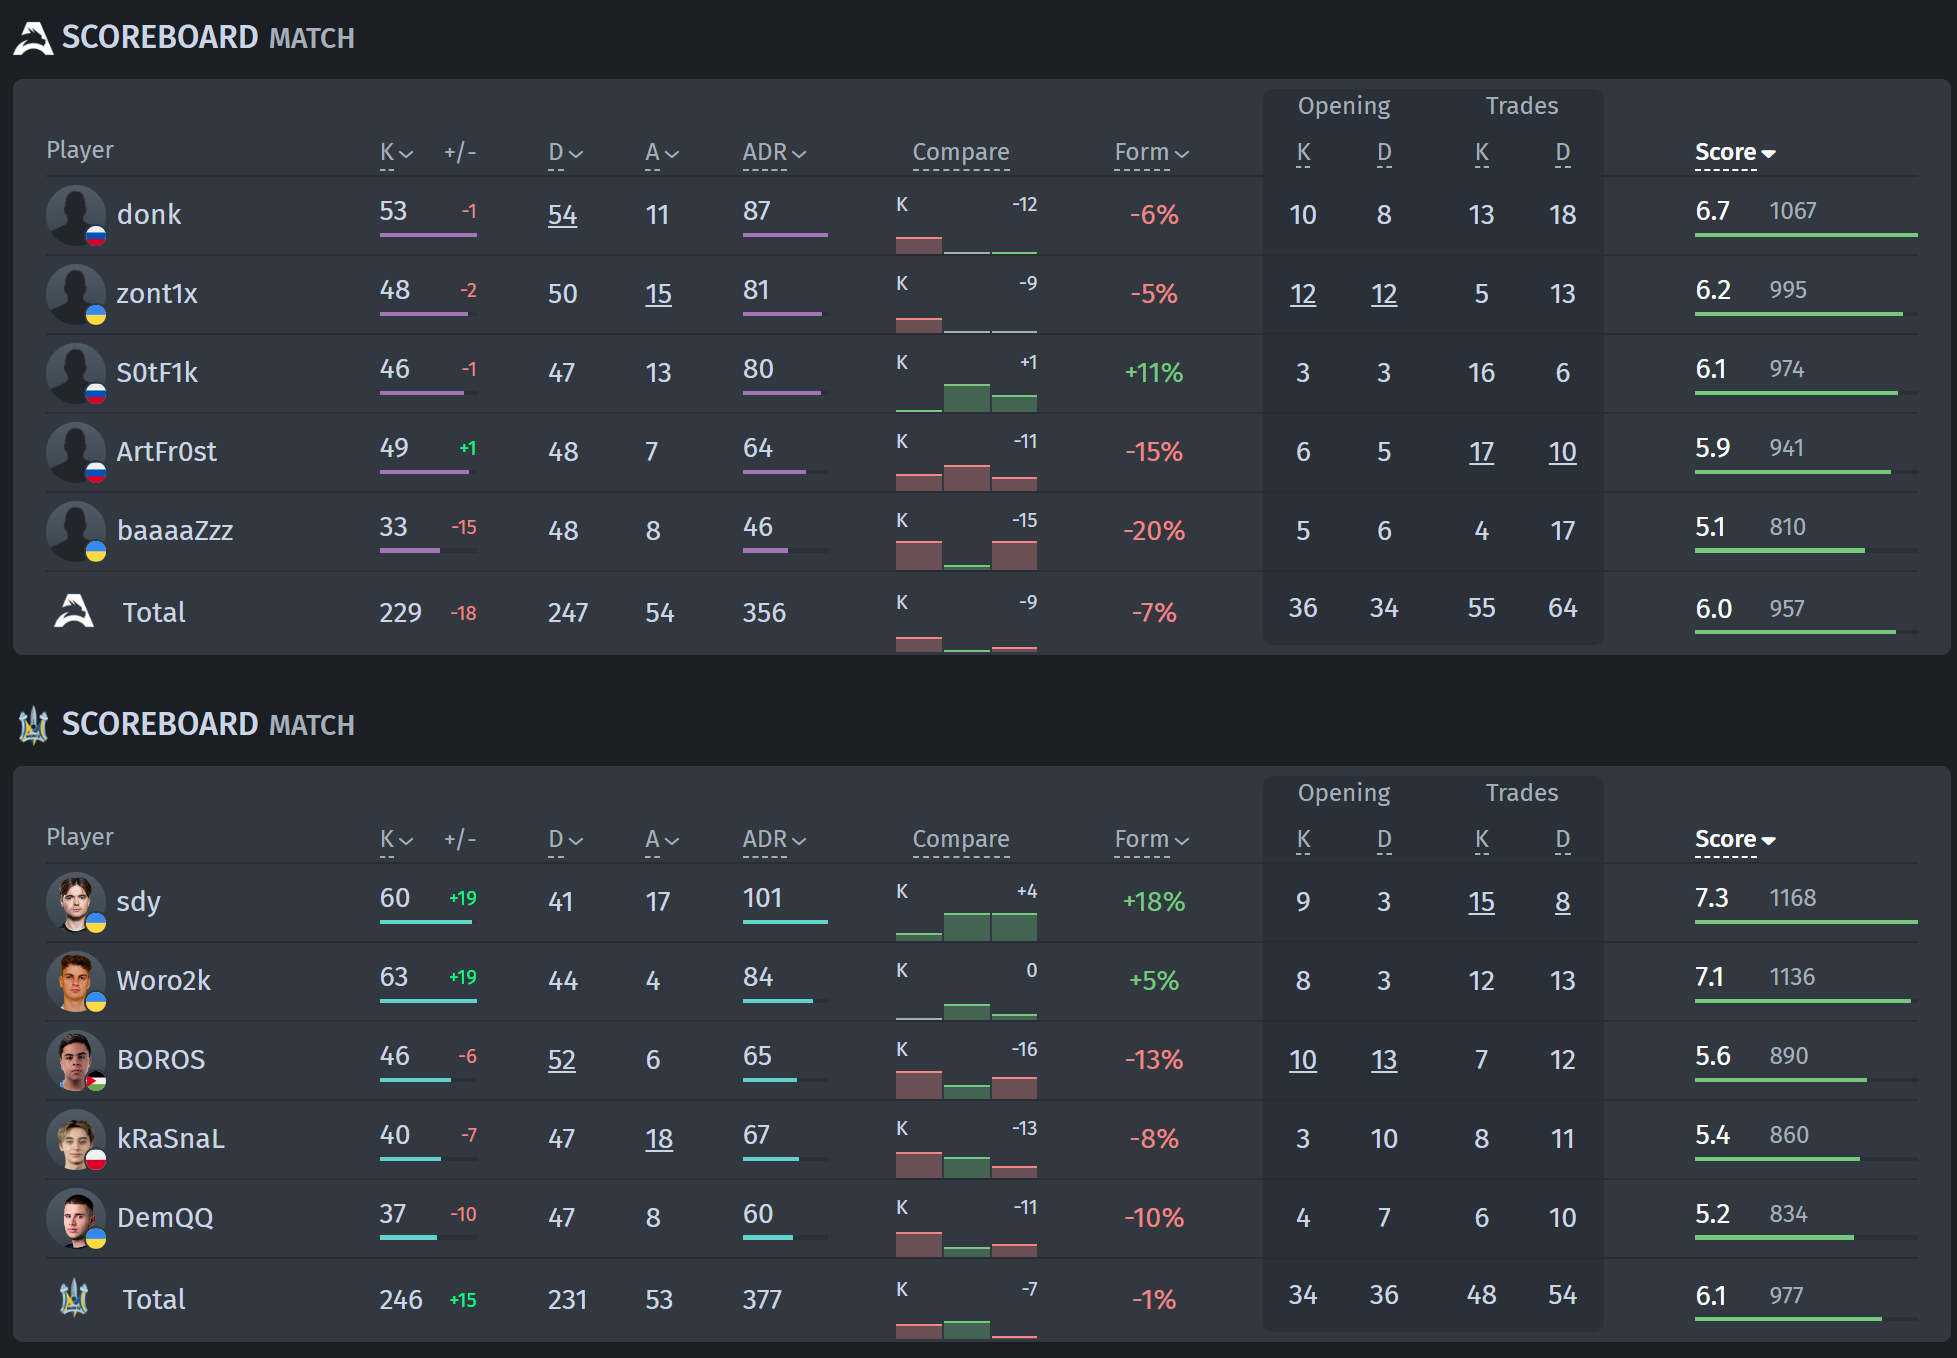Sort second scoreboard by A column
Viewport: 1957px width, 1358px height.
point(662,840)
